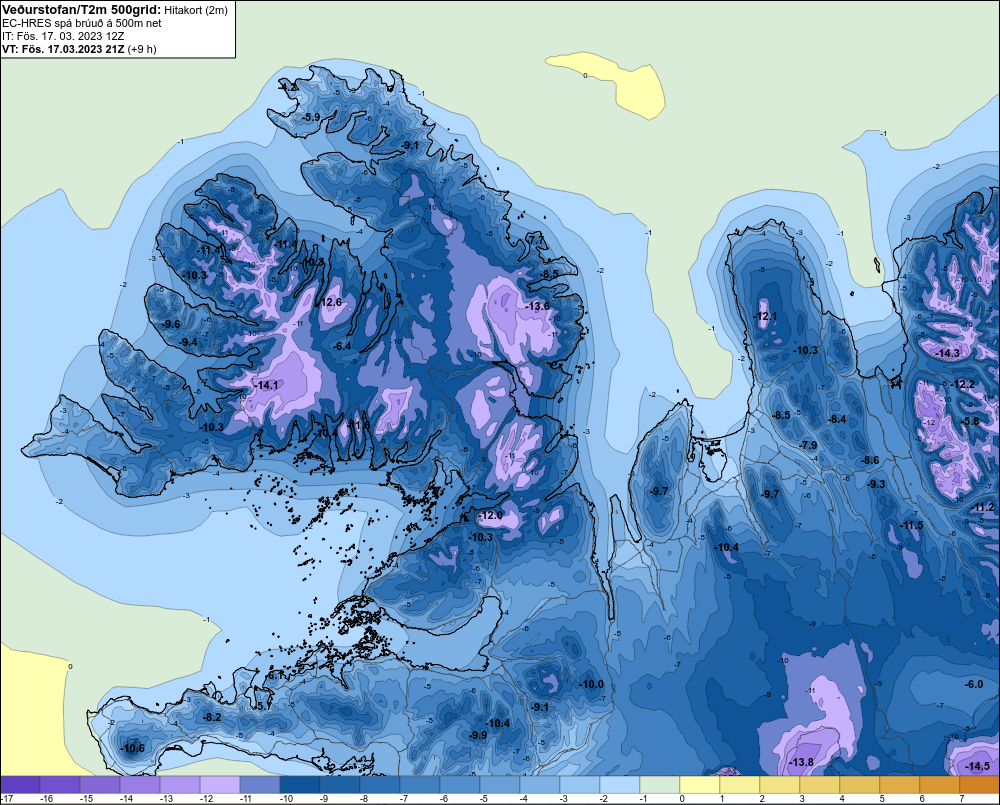Click the -11.5 temperature value on map
Viewport: 1000px width, 805px height.
coord(911,525)
